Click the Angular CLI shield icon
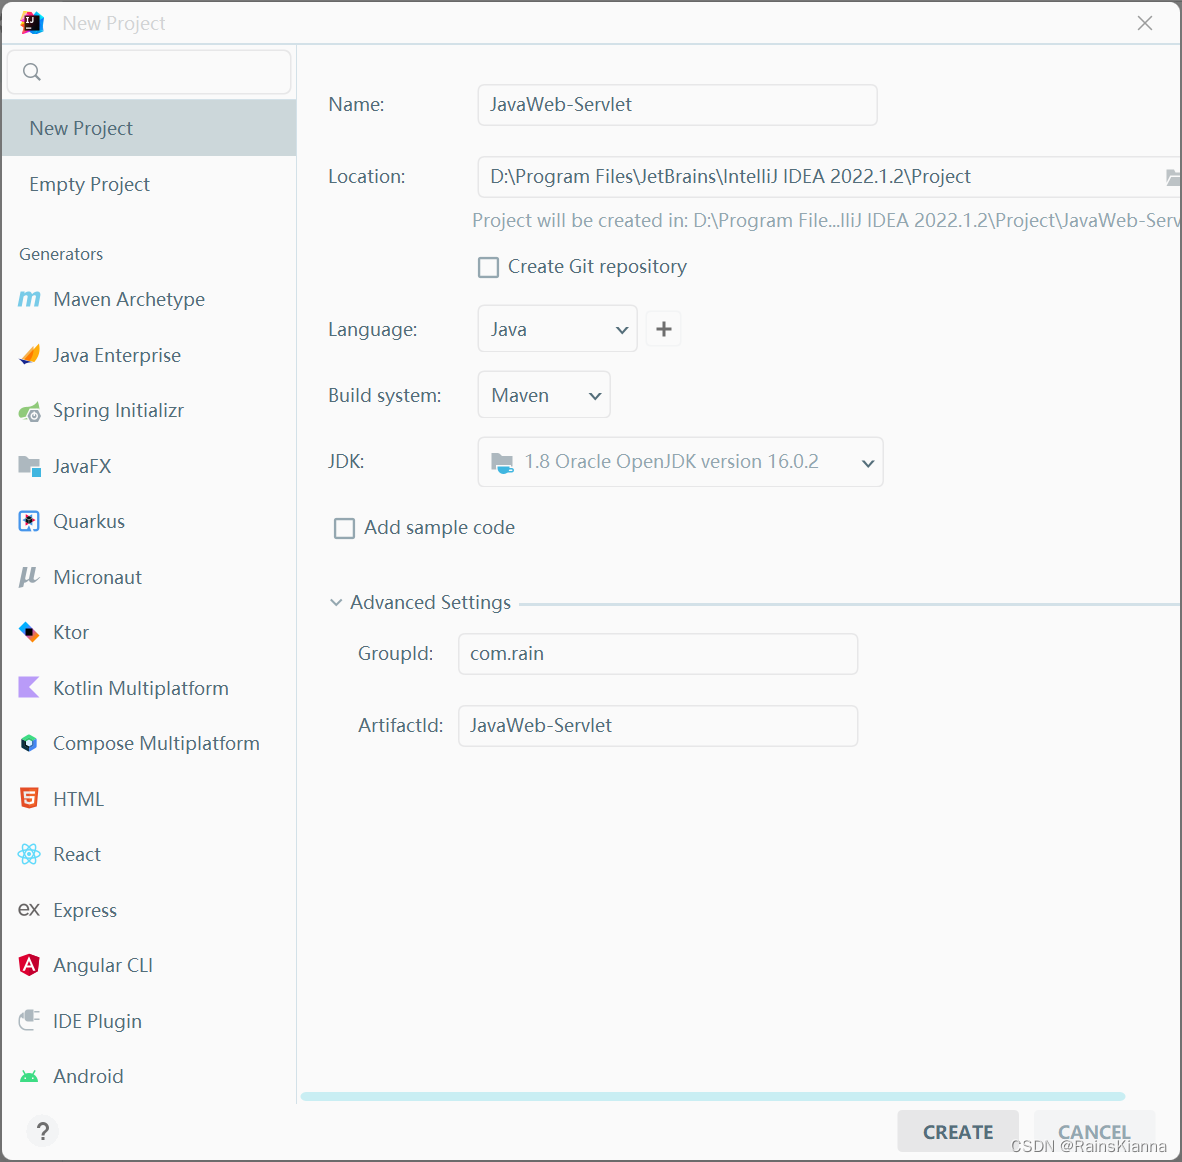Screen dimensions: 1182x1162 [x=29, y=965]
